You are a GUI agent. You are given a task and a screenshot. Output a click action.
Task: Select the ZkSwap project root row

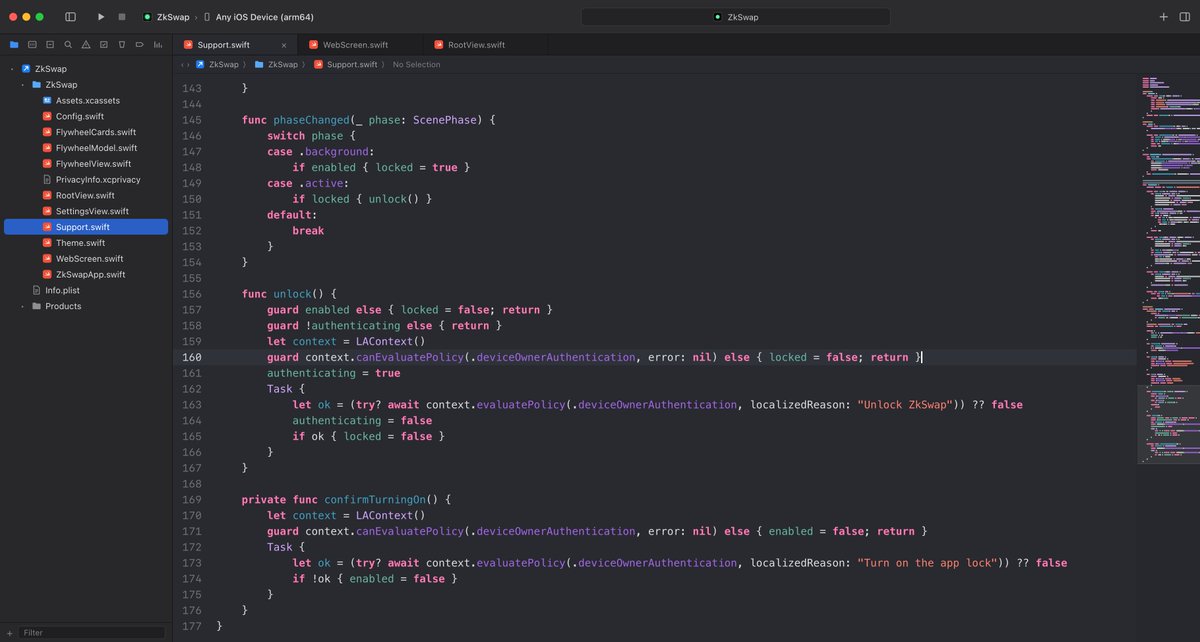[86, 69]
